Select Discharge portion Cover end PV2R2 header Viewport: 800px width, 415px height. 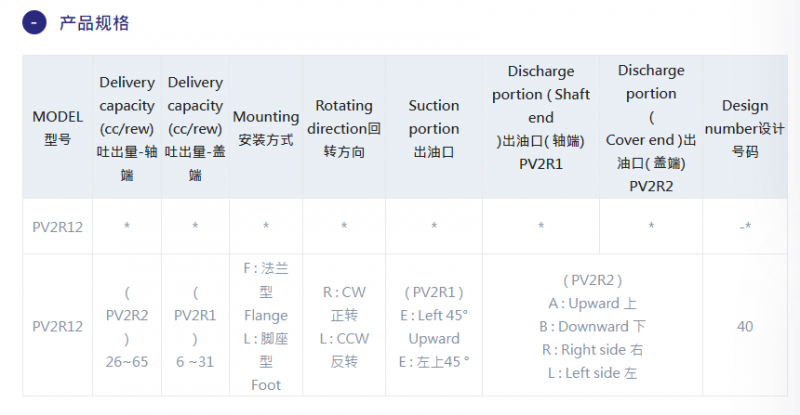point(651,128)
